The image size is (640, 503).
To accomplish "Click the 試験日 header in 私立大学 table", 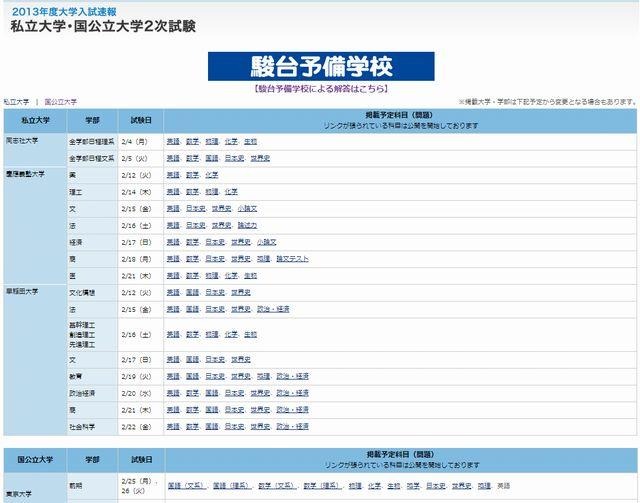I will tap(140, 120).
